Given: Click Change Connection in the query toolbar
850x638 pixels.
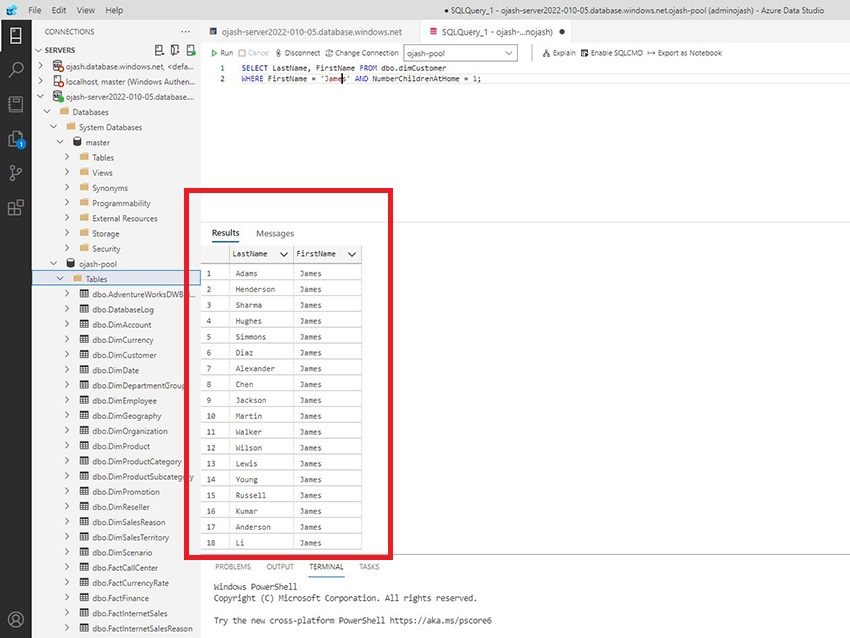Looking at the screenshot, I should point(362,53).
